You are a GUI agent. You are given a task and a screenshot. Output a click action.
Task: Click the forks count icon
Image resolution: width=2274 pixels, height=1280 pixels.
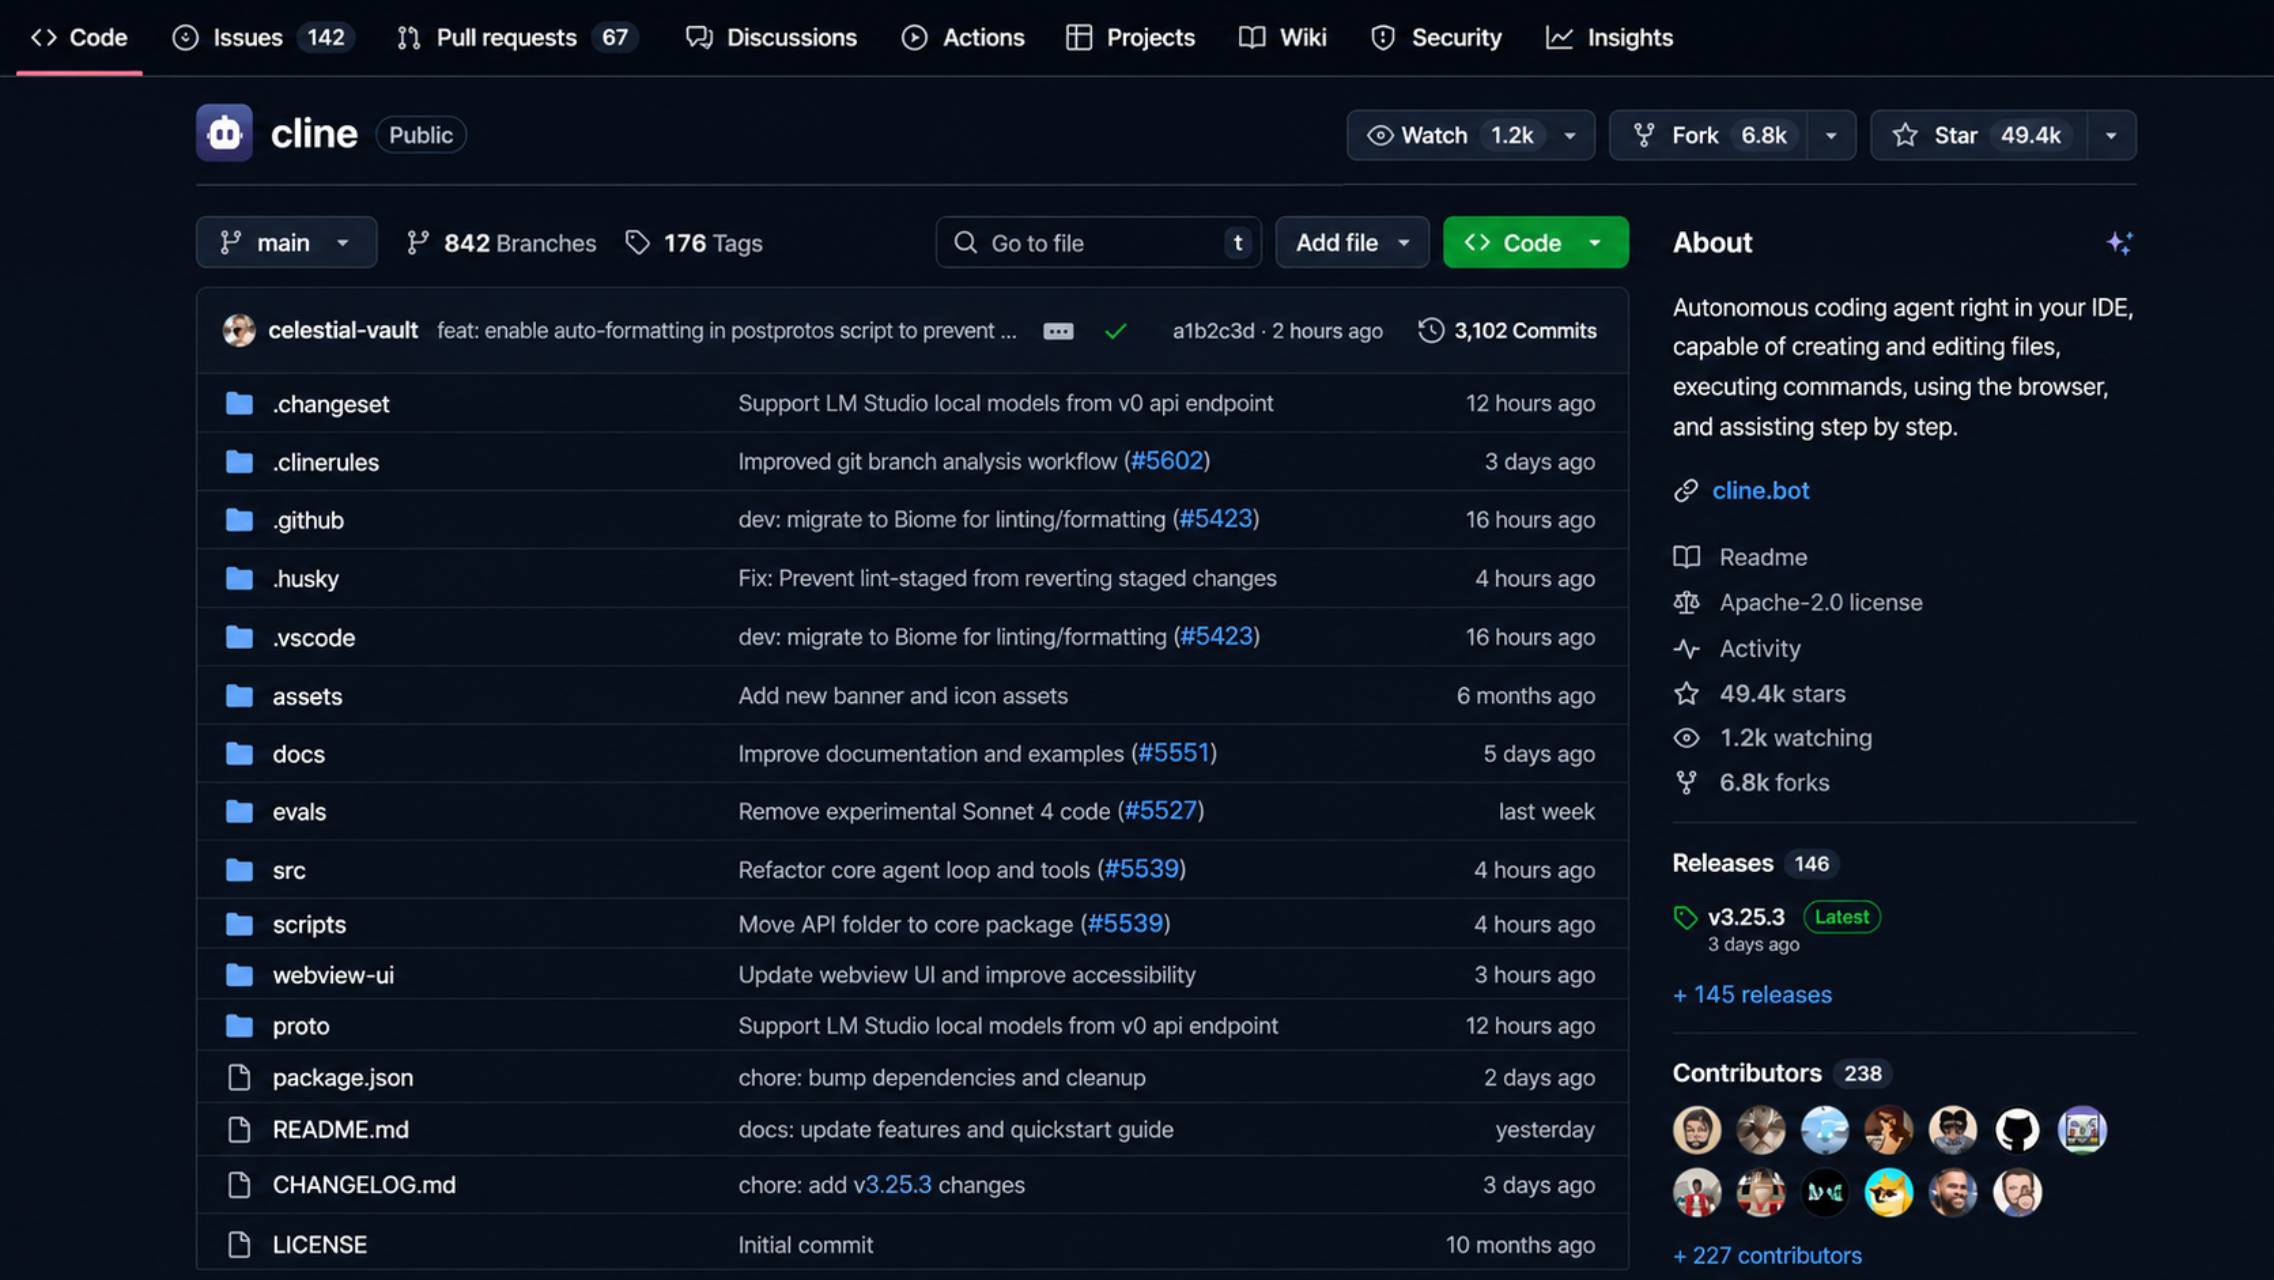click(x=1686, y=782)
